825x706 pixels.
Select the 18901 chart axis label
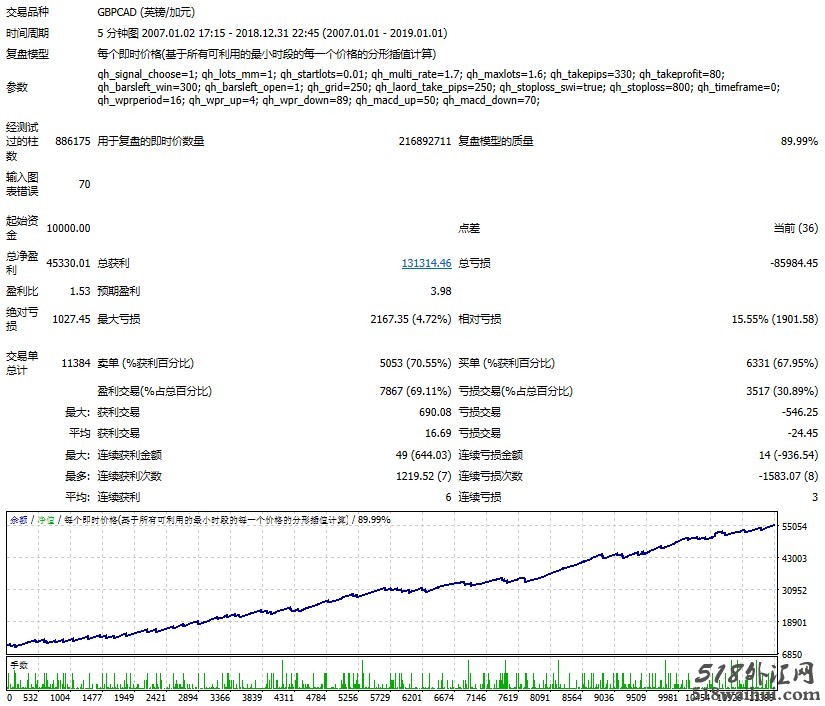click(x=794, y=622)
